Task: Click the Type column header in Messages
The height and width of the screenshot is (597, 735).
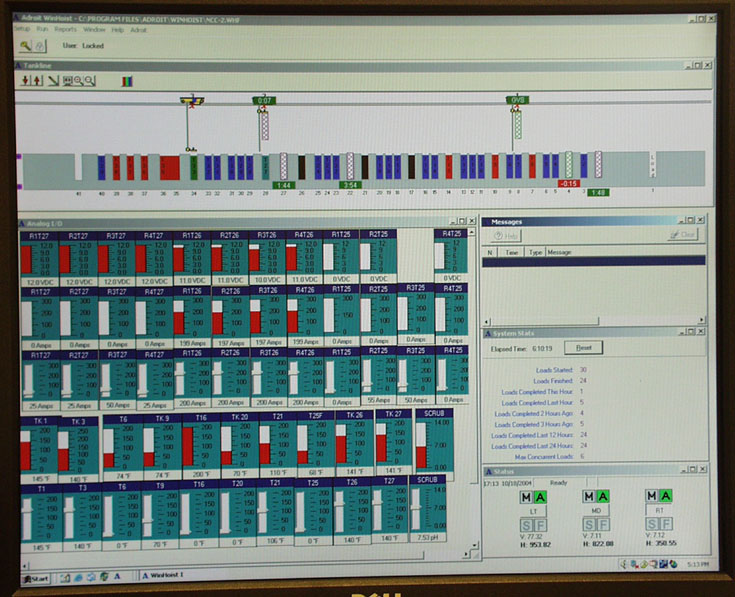Action: pos(535,252)
